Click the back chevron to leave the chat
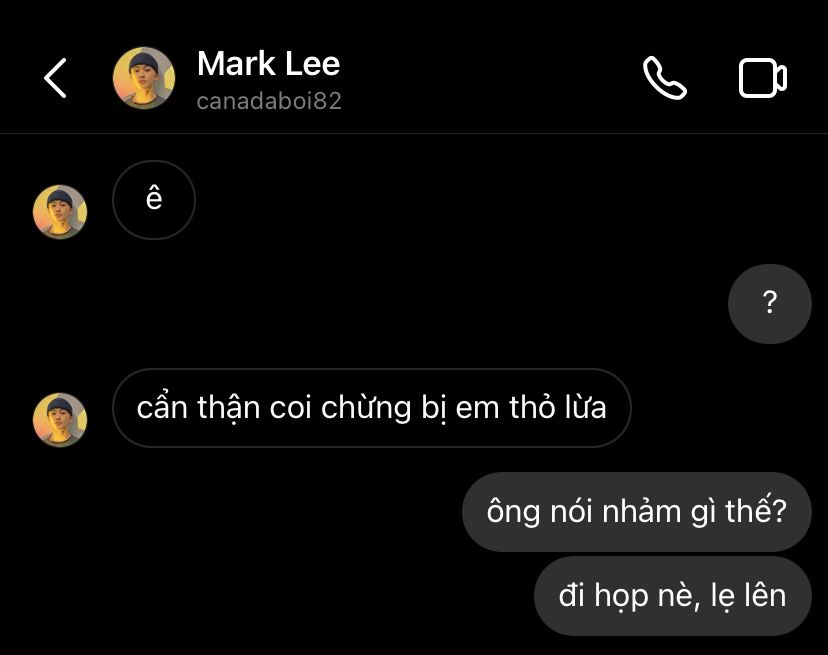This screenshot has height=655, width=828. [55, 78]
